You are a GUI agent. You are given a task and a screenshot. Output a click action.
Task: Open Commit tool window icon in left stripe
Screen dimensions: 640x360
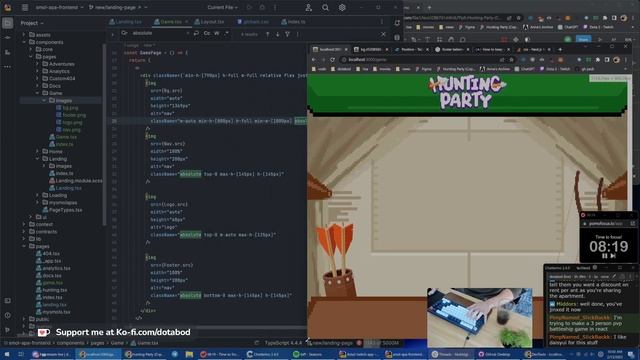[x=7, y=38]
